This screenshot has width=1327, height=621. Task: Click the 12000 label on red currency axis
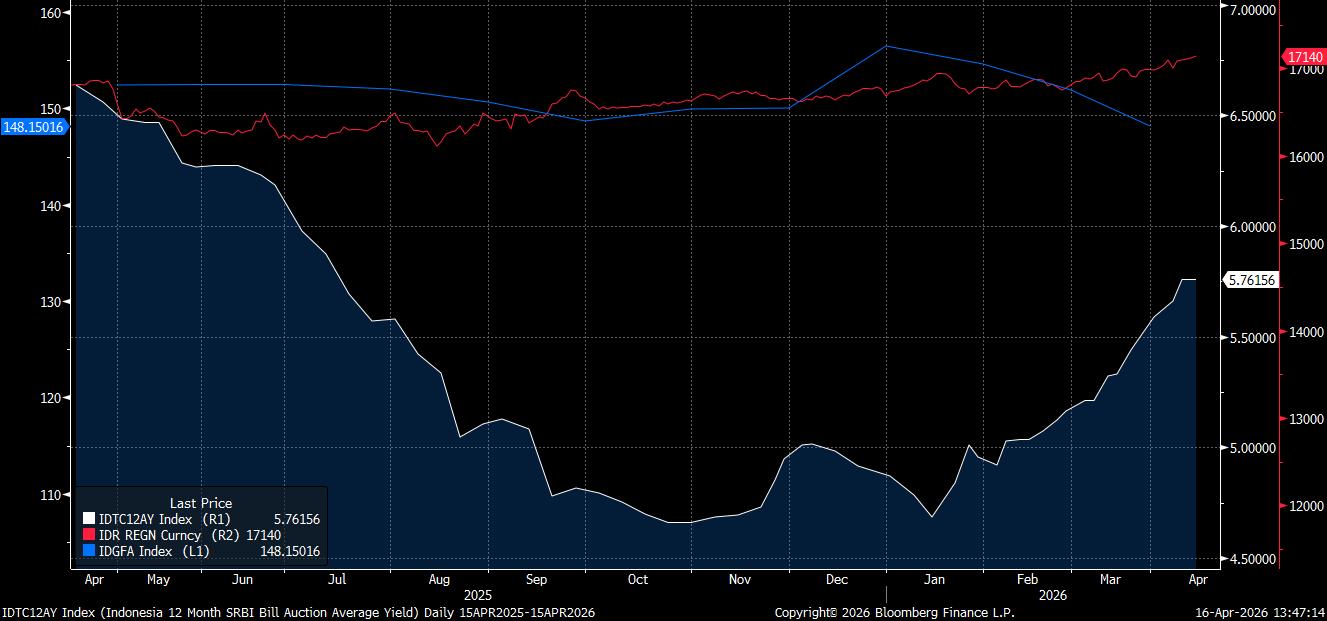(1303, 506)
